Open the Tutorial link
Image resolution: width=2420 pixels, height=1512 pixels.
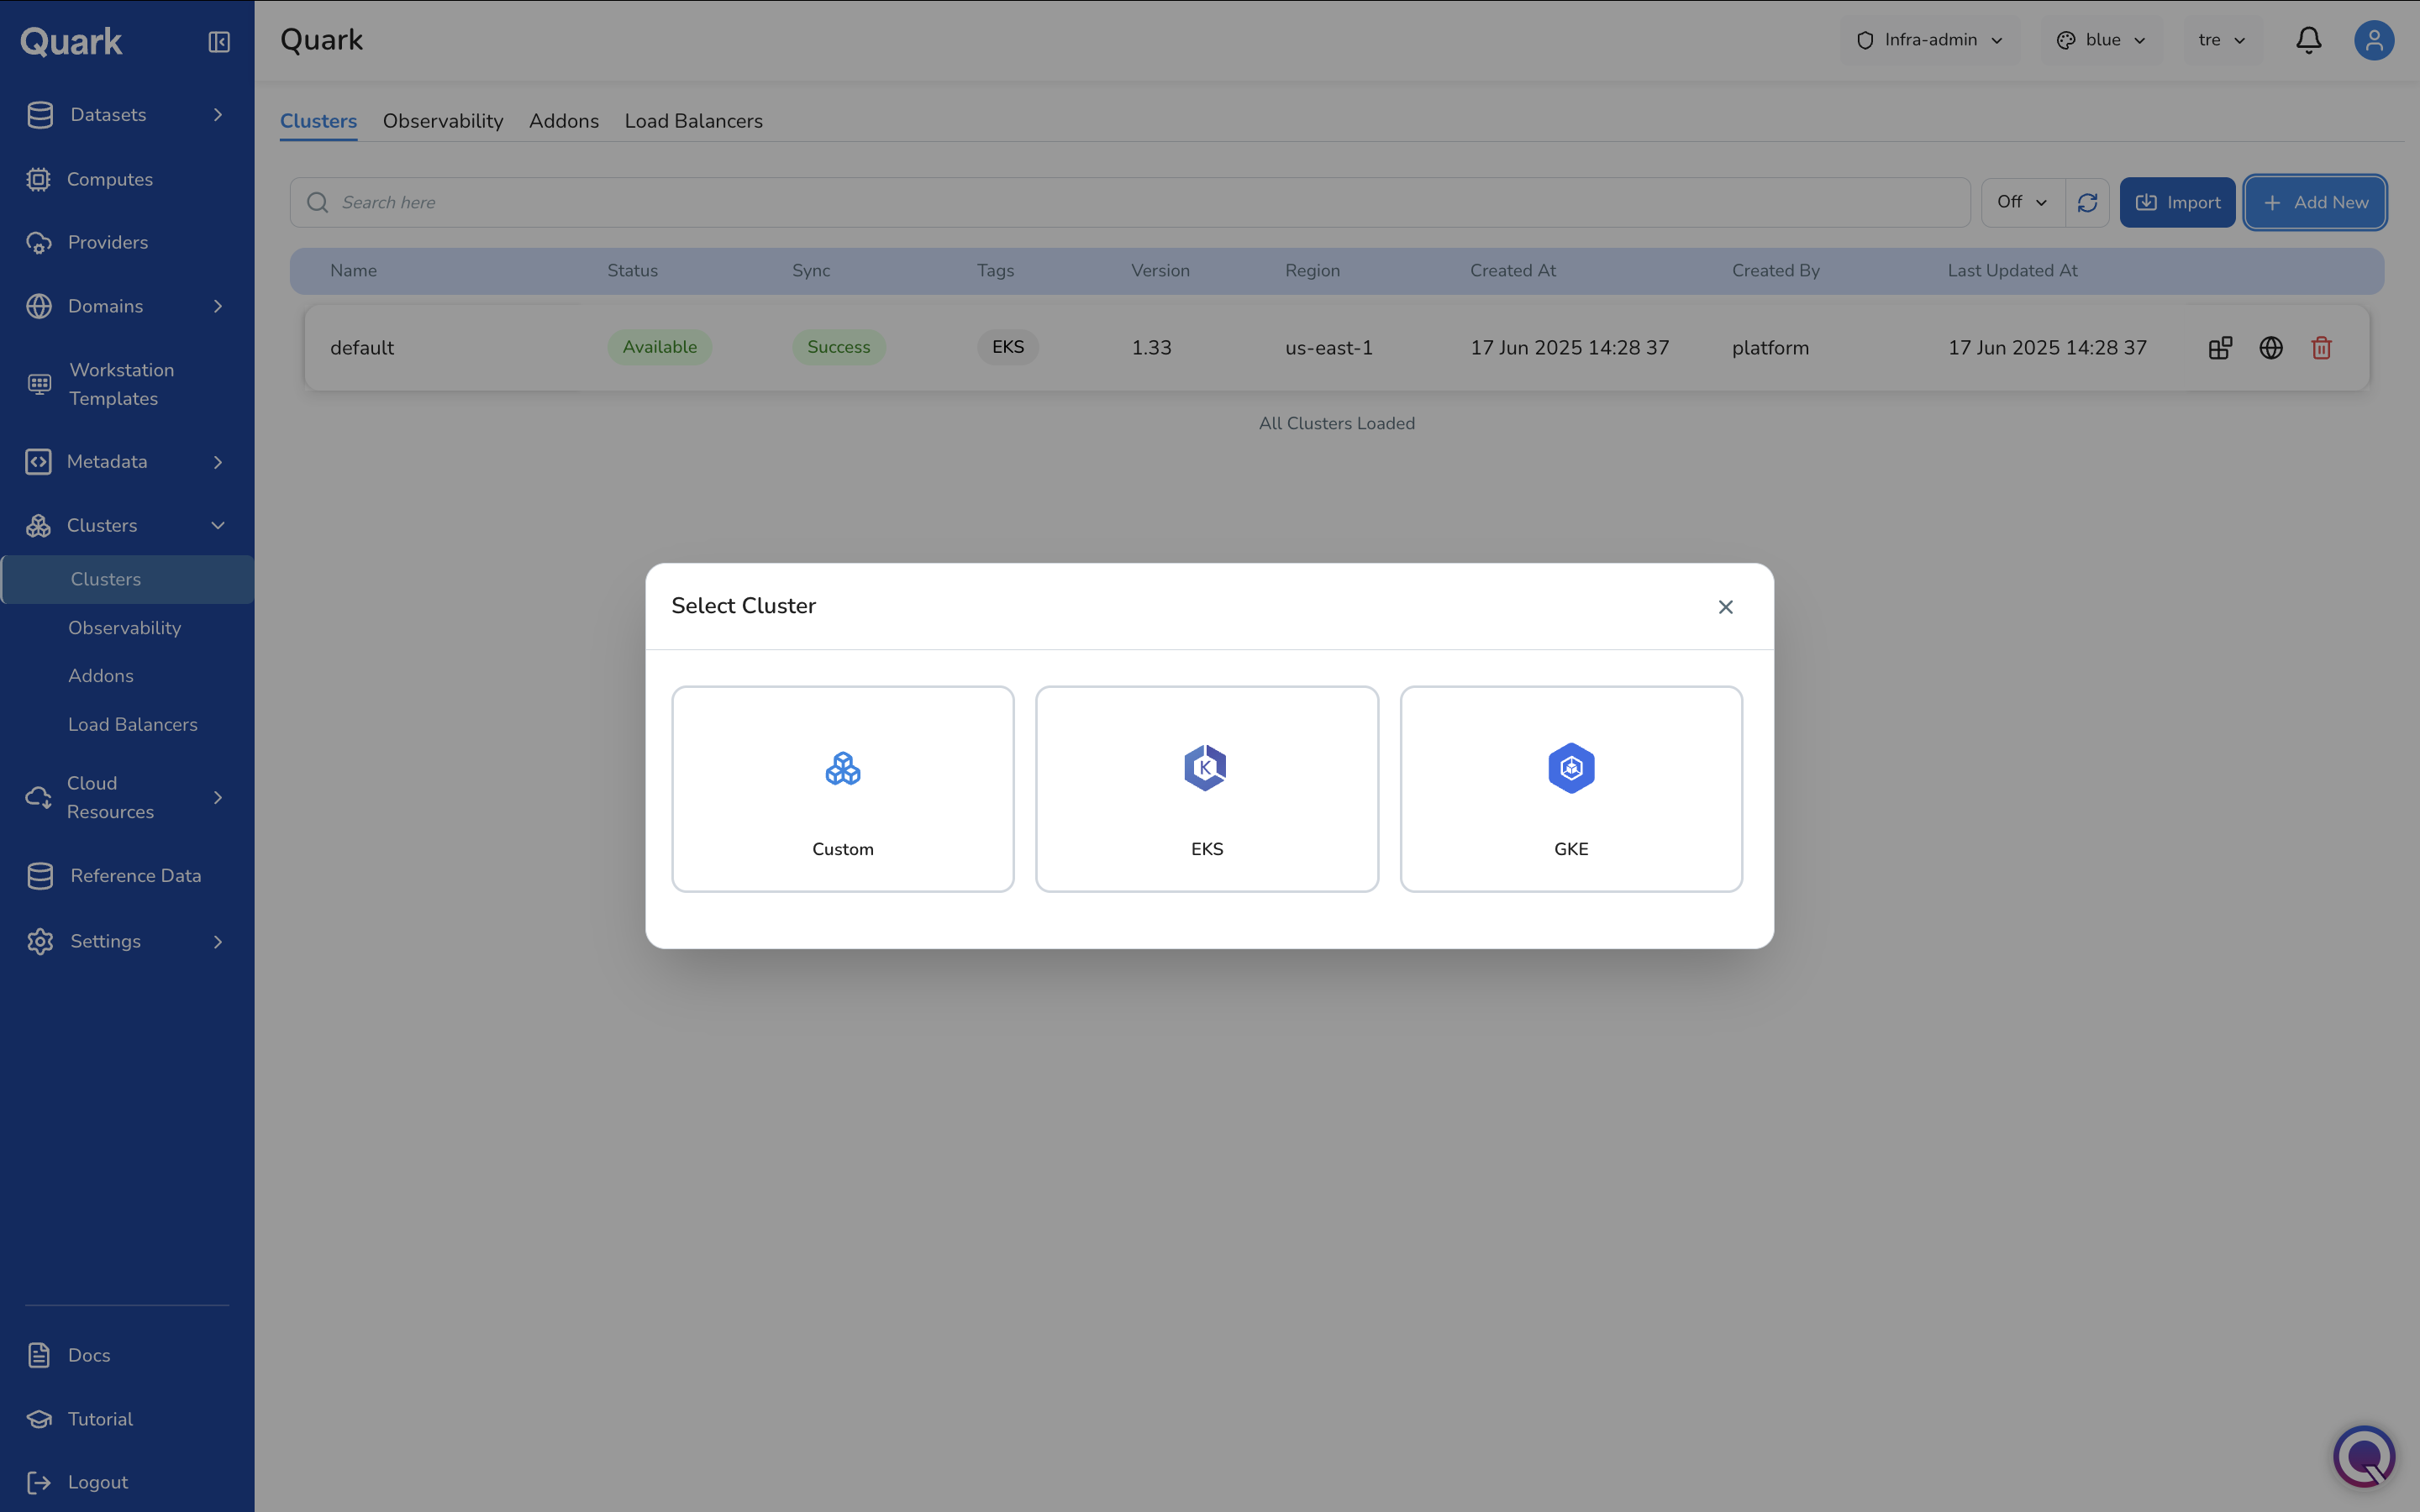[100, 1419]
